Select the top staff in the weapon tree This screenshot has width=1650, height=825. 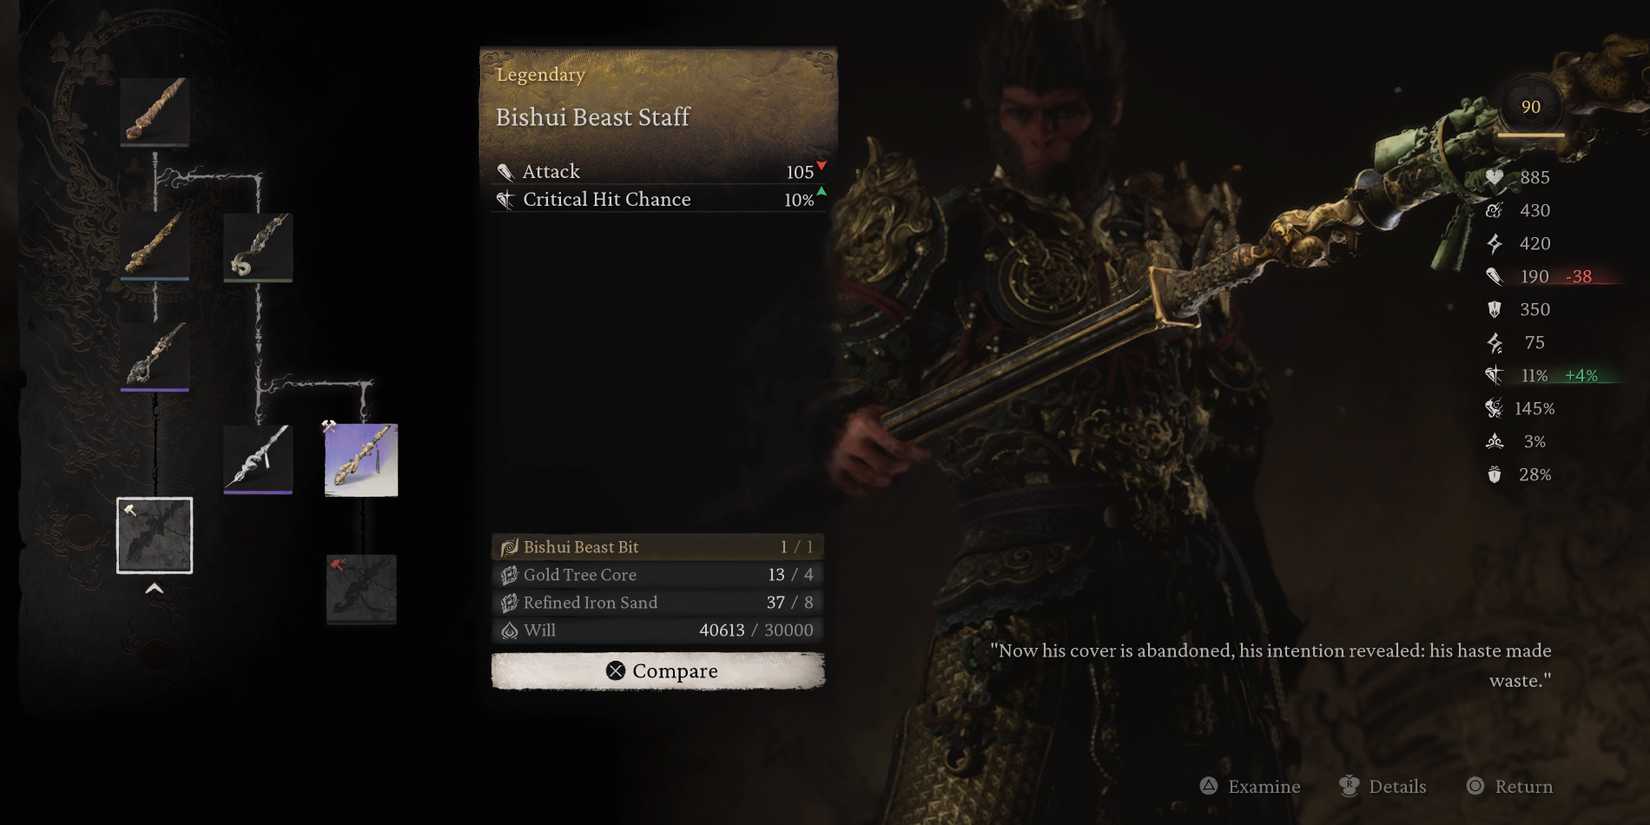(x=154, y=112)
